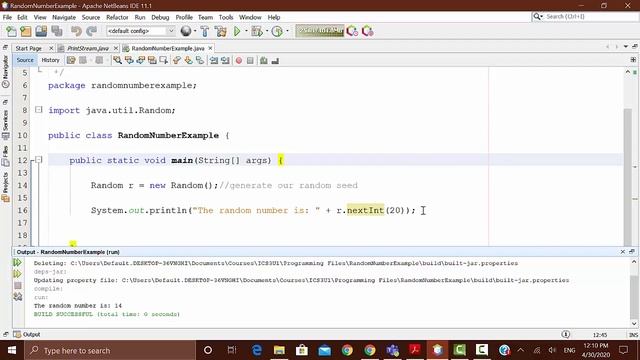Image resolution: width=640 pixels, height=360 pixels.
Task: Click Re-run with different parameters icon
Action: click(17, 273)
